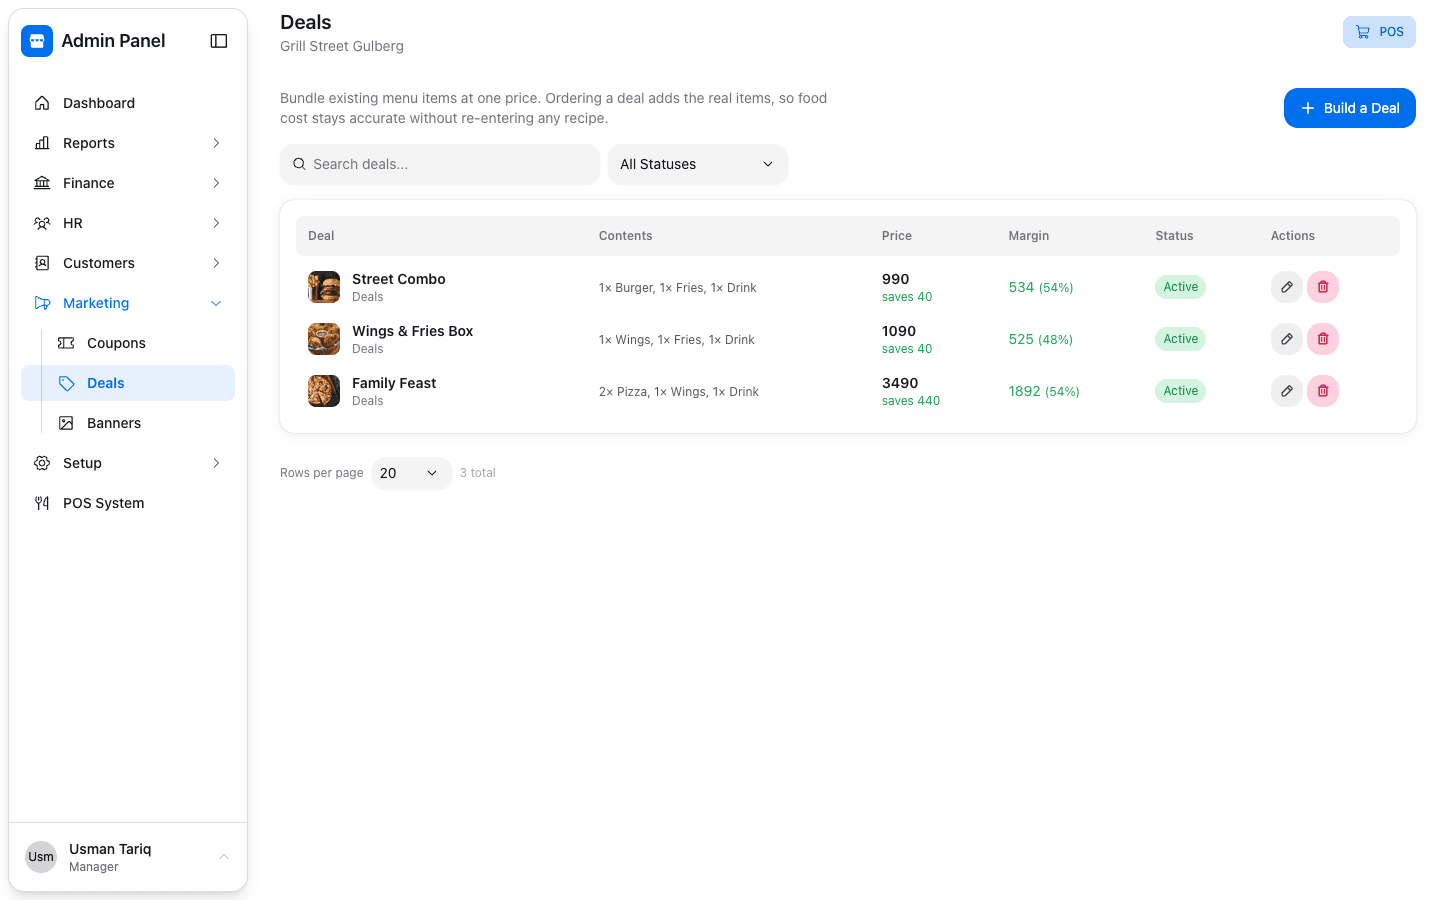
Task: Click the Admin Panel store logo icon
Action: click(37, 41)
